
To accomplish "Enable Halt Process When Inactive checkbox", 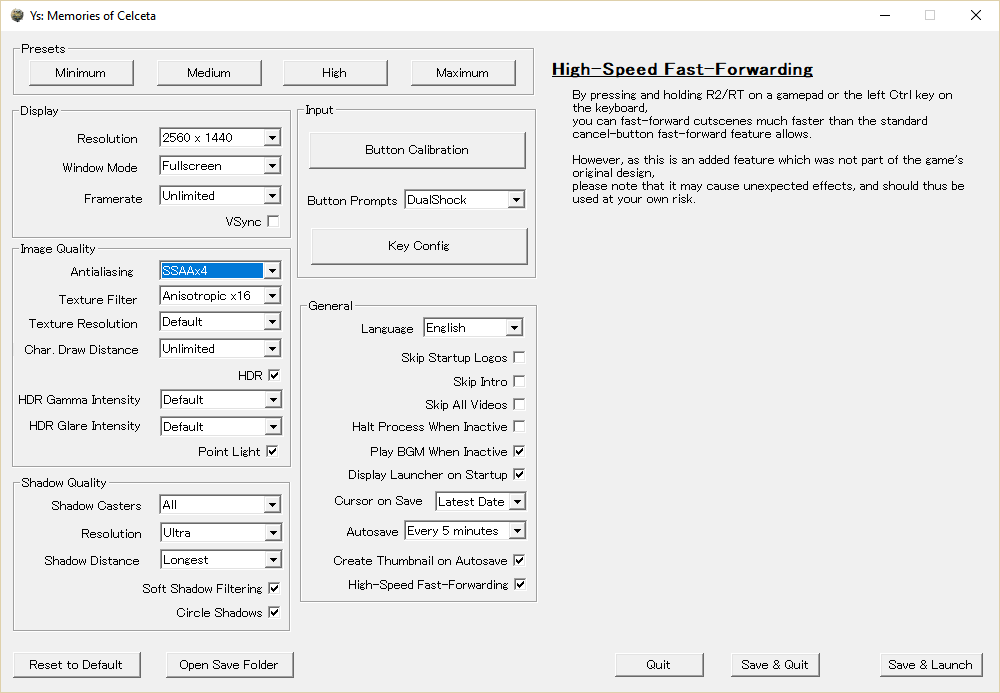I will (519, 426).
